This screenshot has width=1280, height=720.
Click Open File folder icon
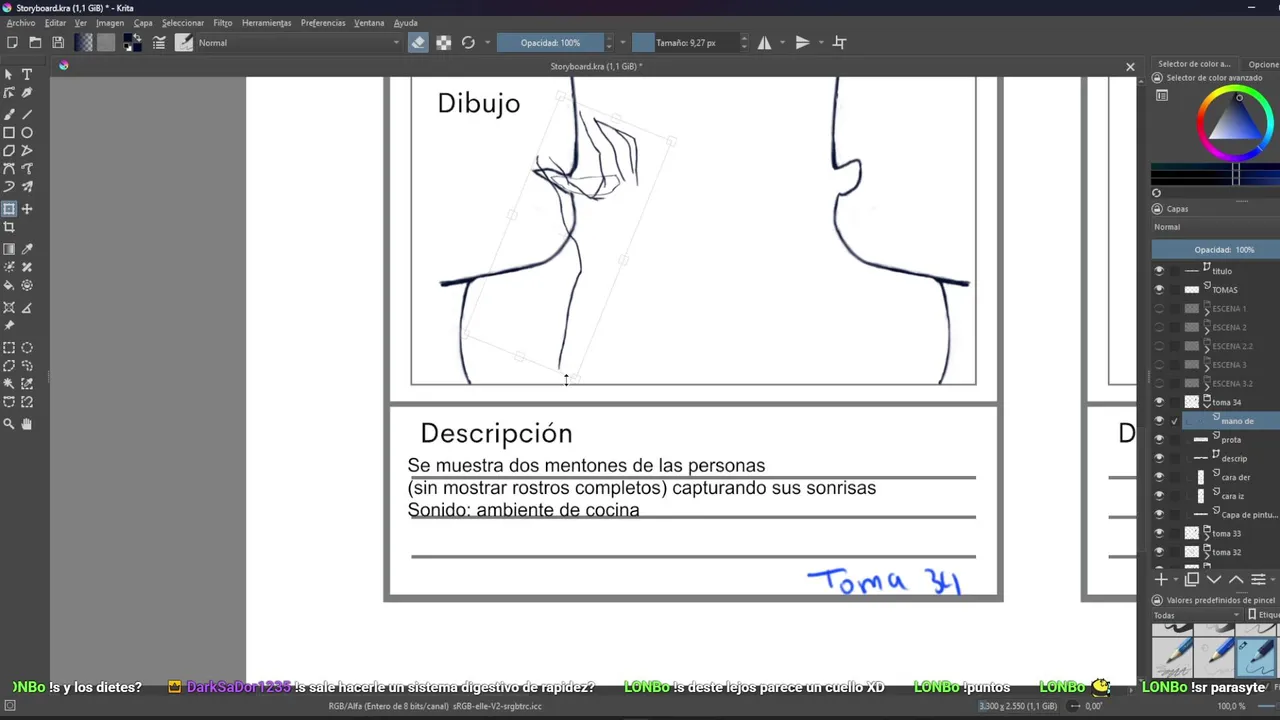point(35,43)
